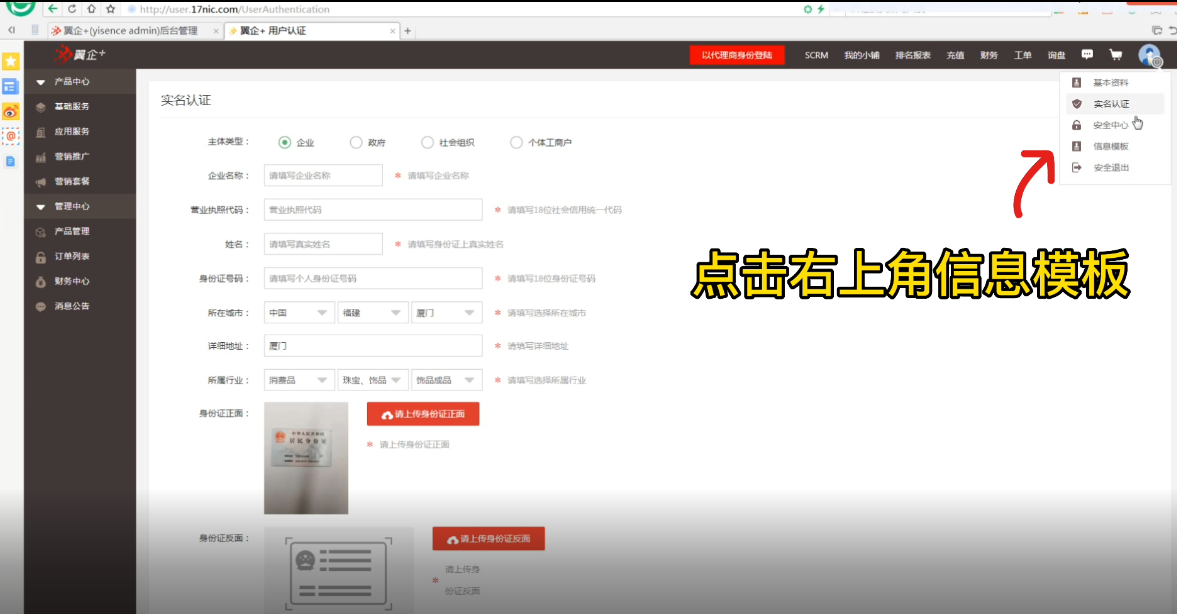Click the browser home icon
Screen dimensions: 1177x614
92,9
